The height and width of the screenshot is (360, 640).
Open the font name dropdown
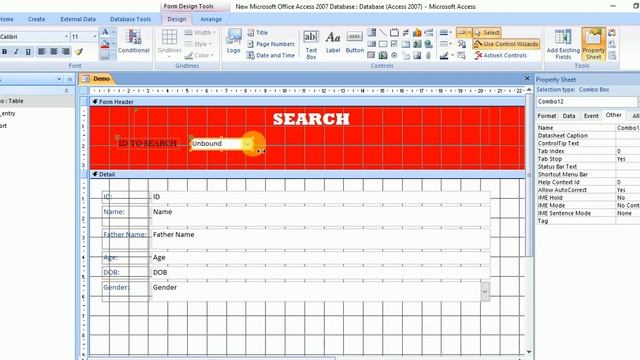[x=67, y=37]
